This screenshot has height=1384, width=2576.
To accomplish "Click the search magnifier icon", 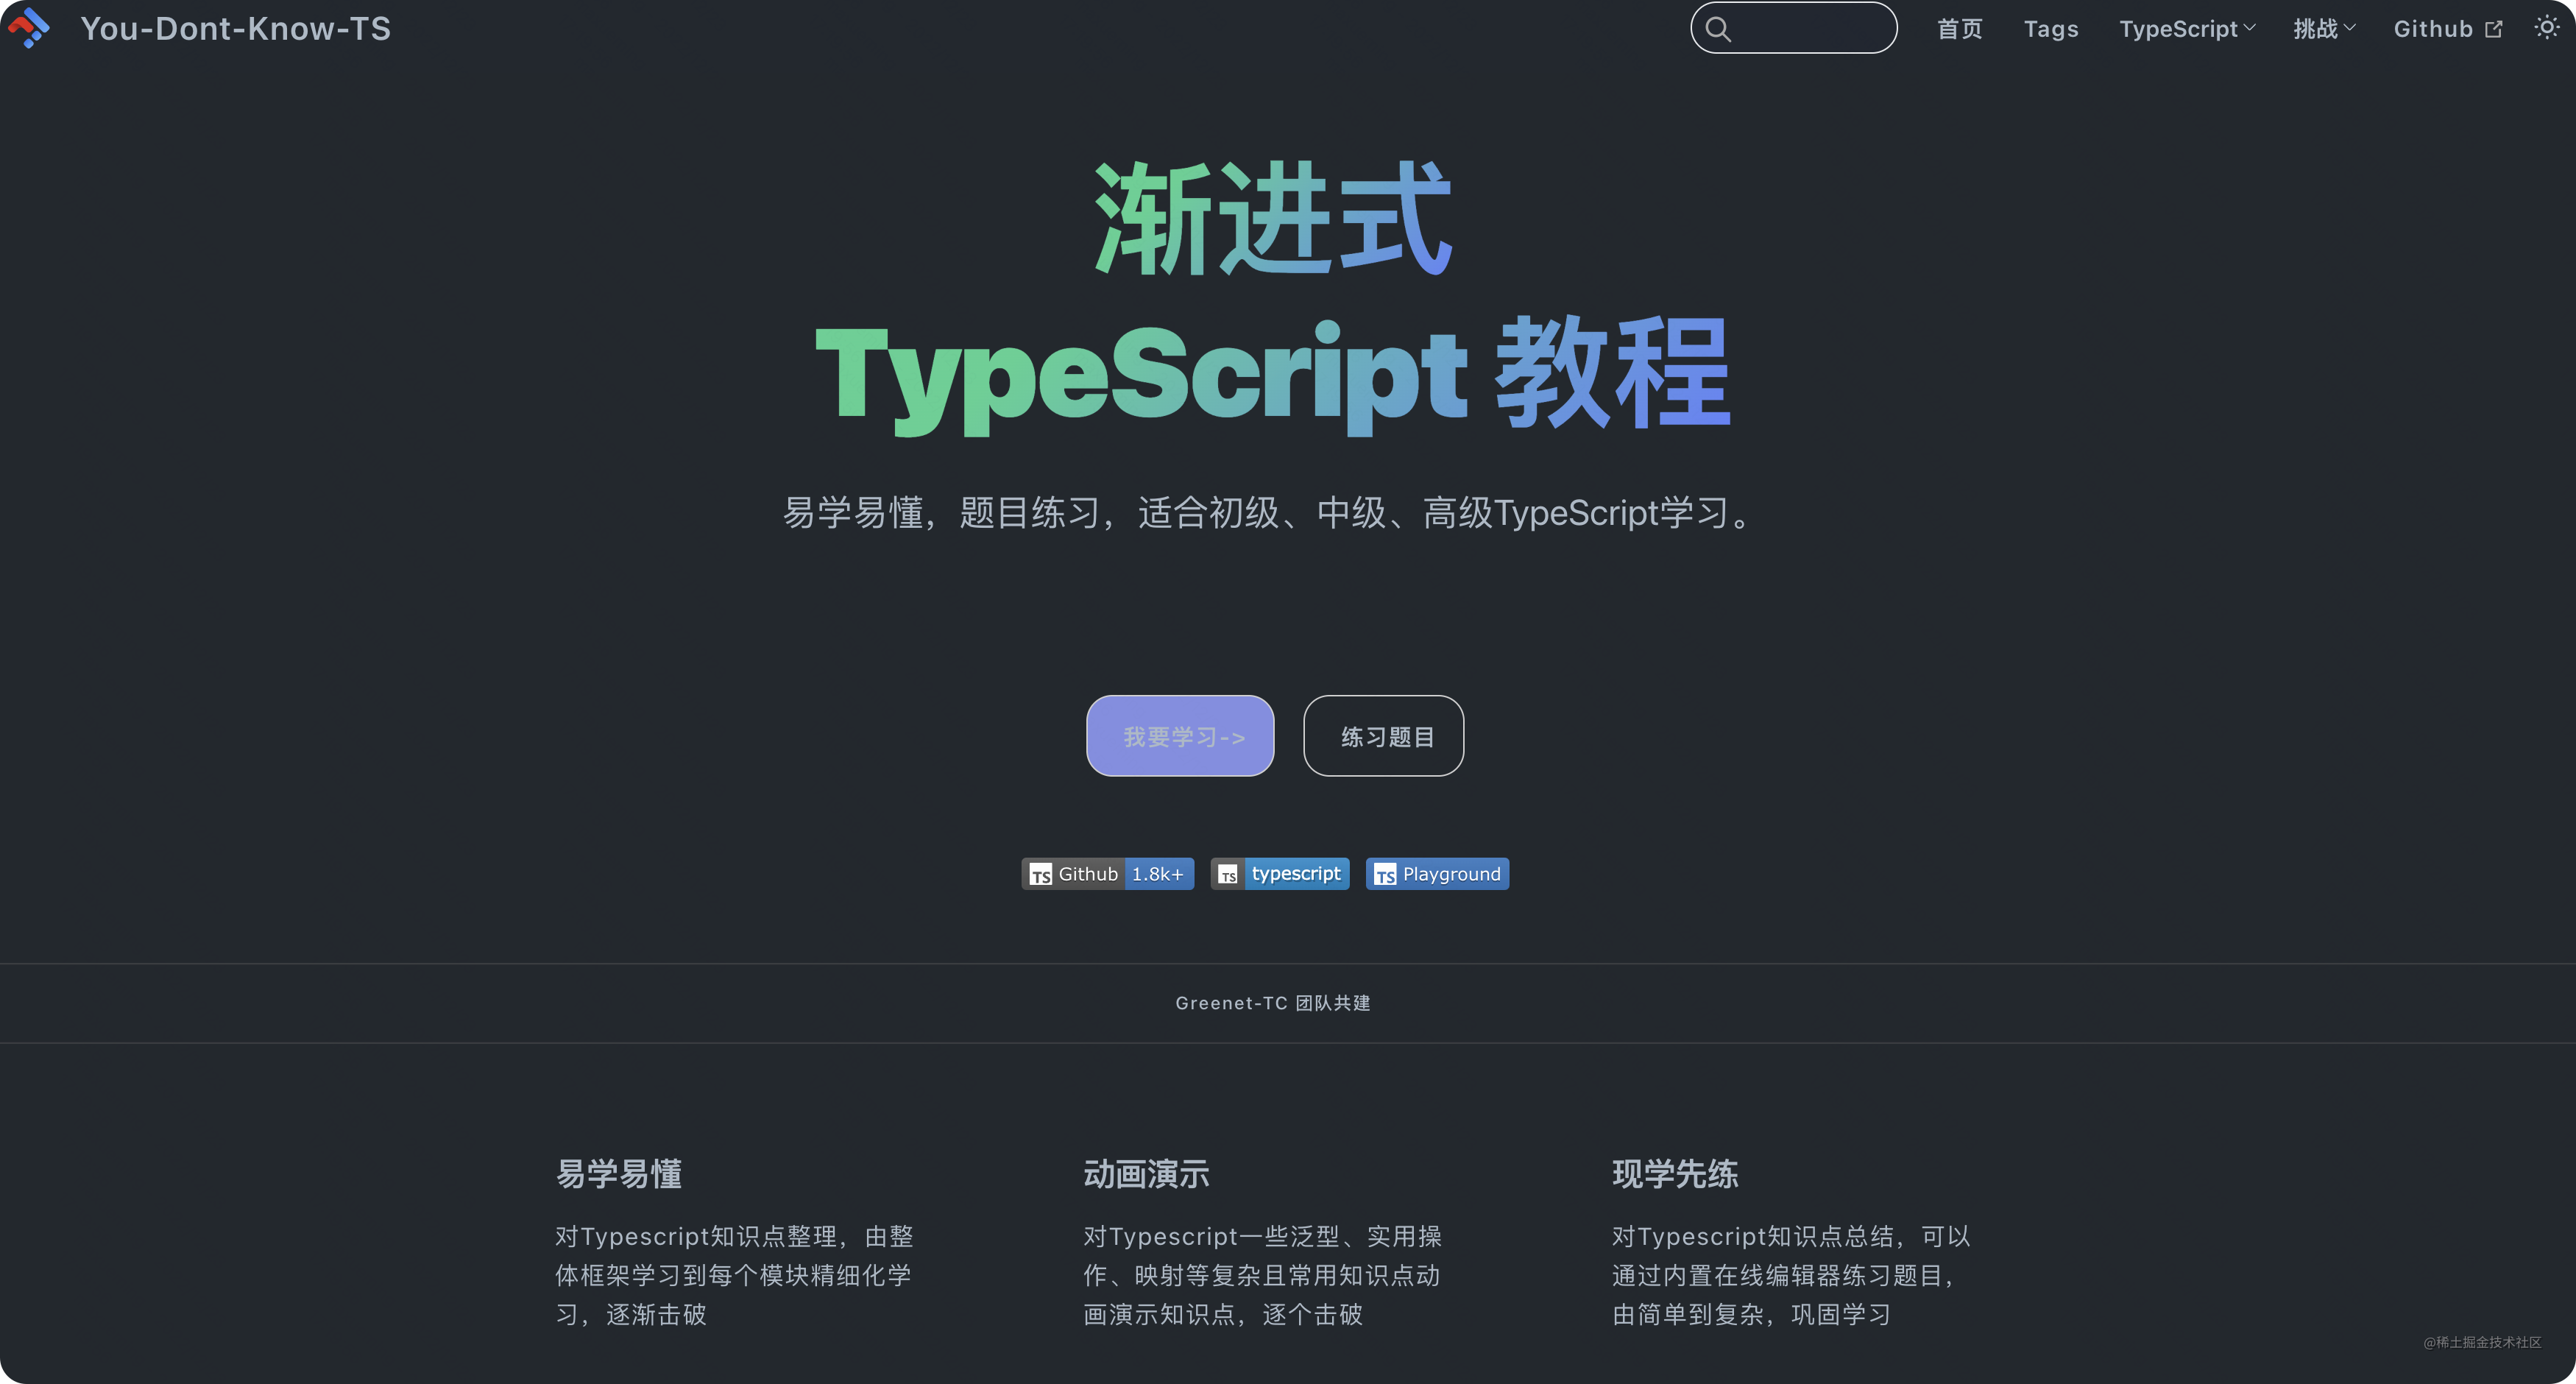I will pyautogui.click(x=1718, y=28).
